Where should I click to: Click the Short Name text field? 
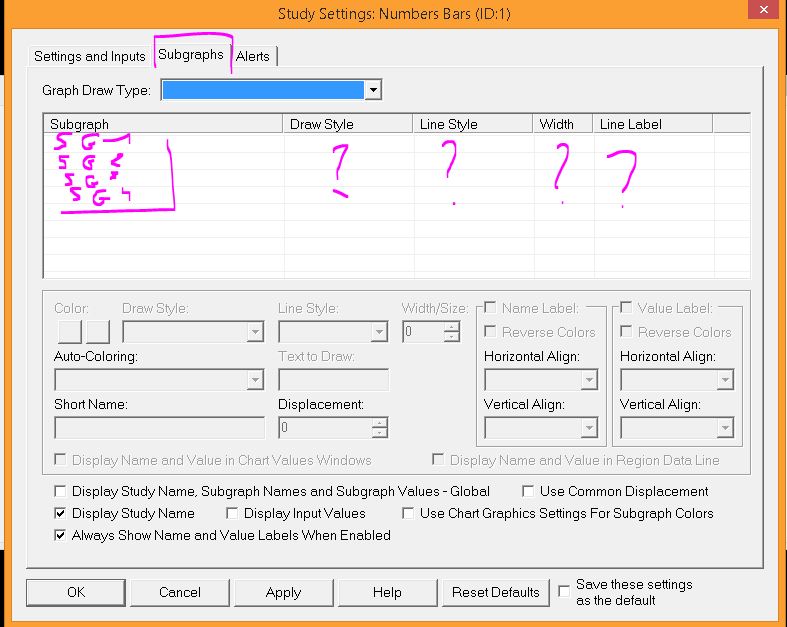click(x=159, y=428)
